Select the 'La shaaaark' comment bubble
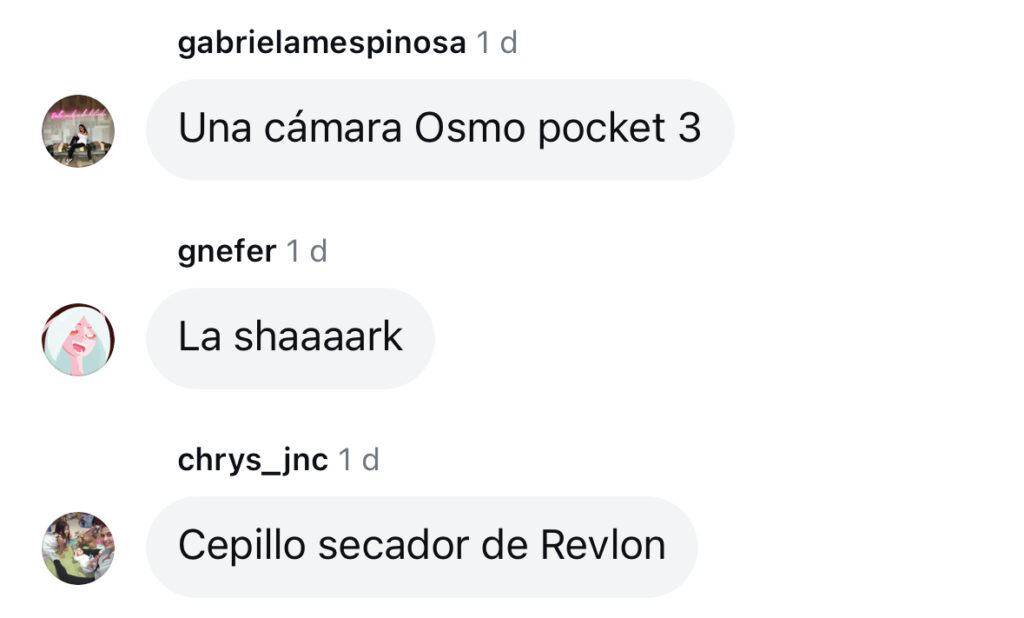Image resolution: width=1024 pixels, height=618 pixels. 291,338
